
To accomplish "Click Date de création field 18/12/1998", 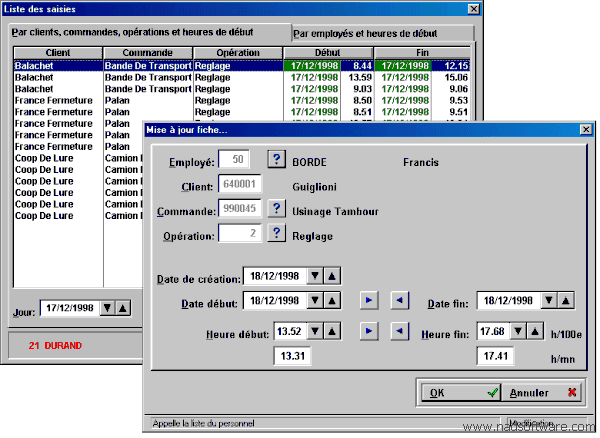I will pos(275,276).
